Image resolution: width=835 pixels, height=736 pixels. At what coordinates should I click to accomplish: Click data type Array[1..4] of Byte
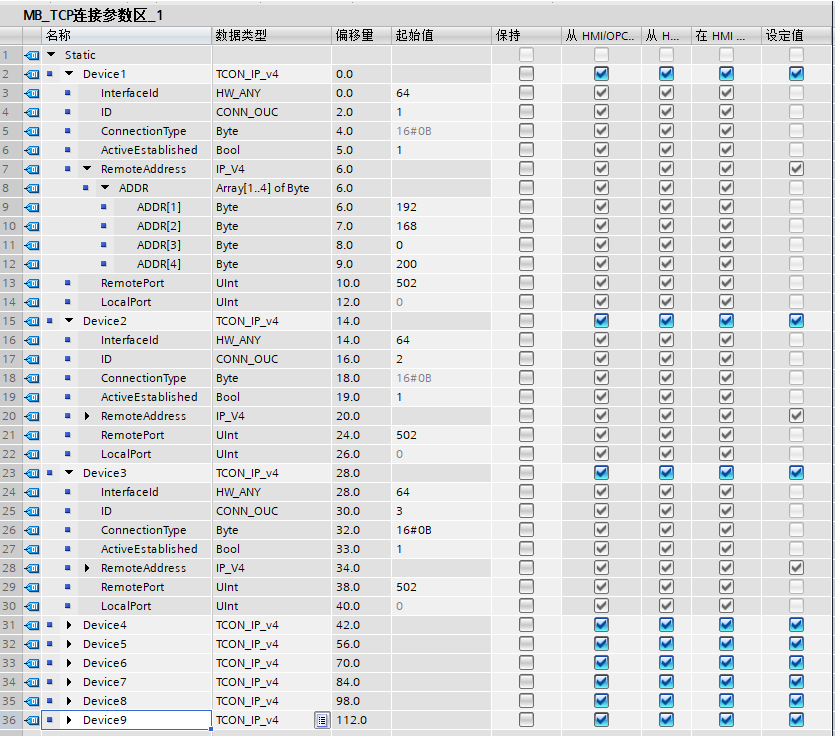click(x=263, y=188)
